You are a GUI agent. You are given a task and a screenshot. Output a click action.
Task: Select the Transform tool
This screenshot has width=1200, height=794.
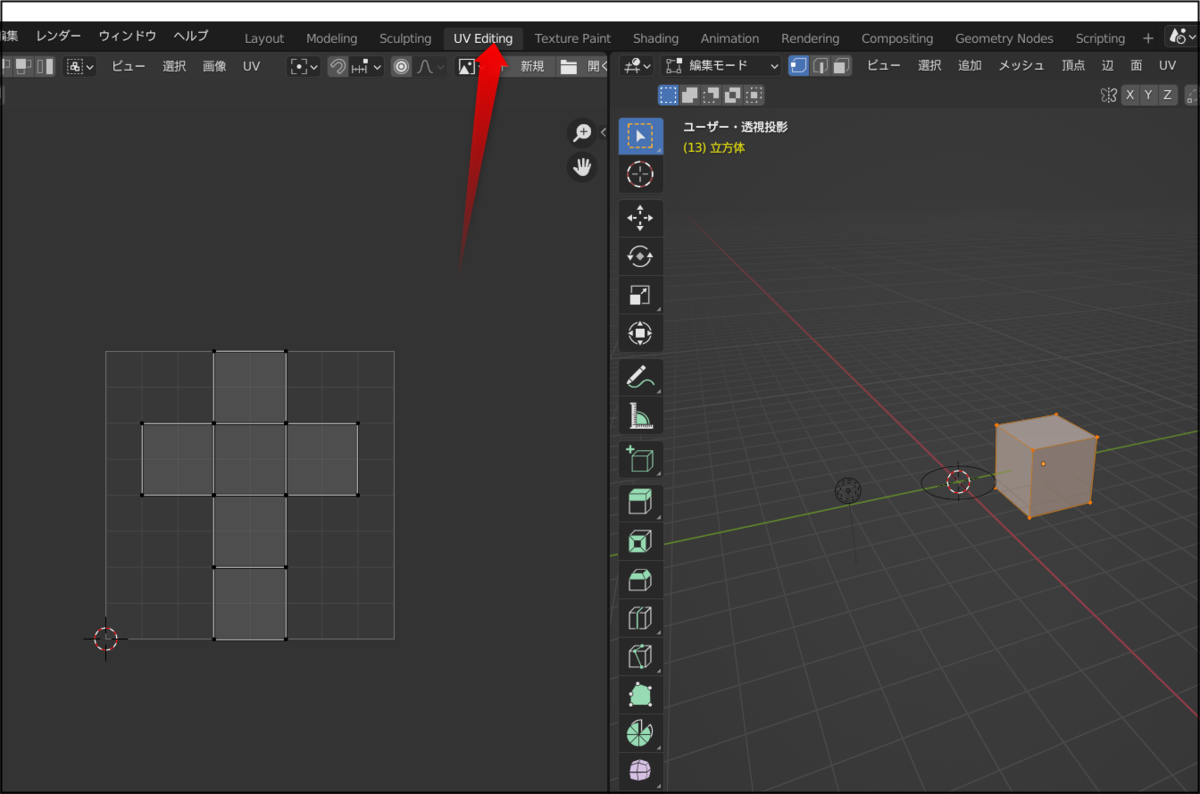pos(640,332)
